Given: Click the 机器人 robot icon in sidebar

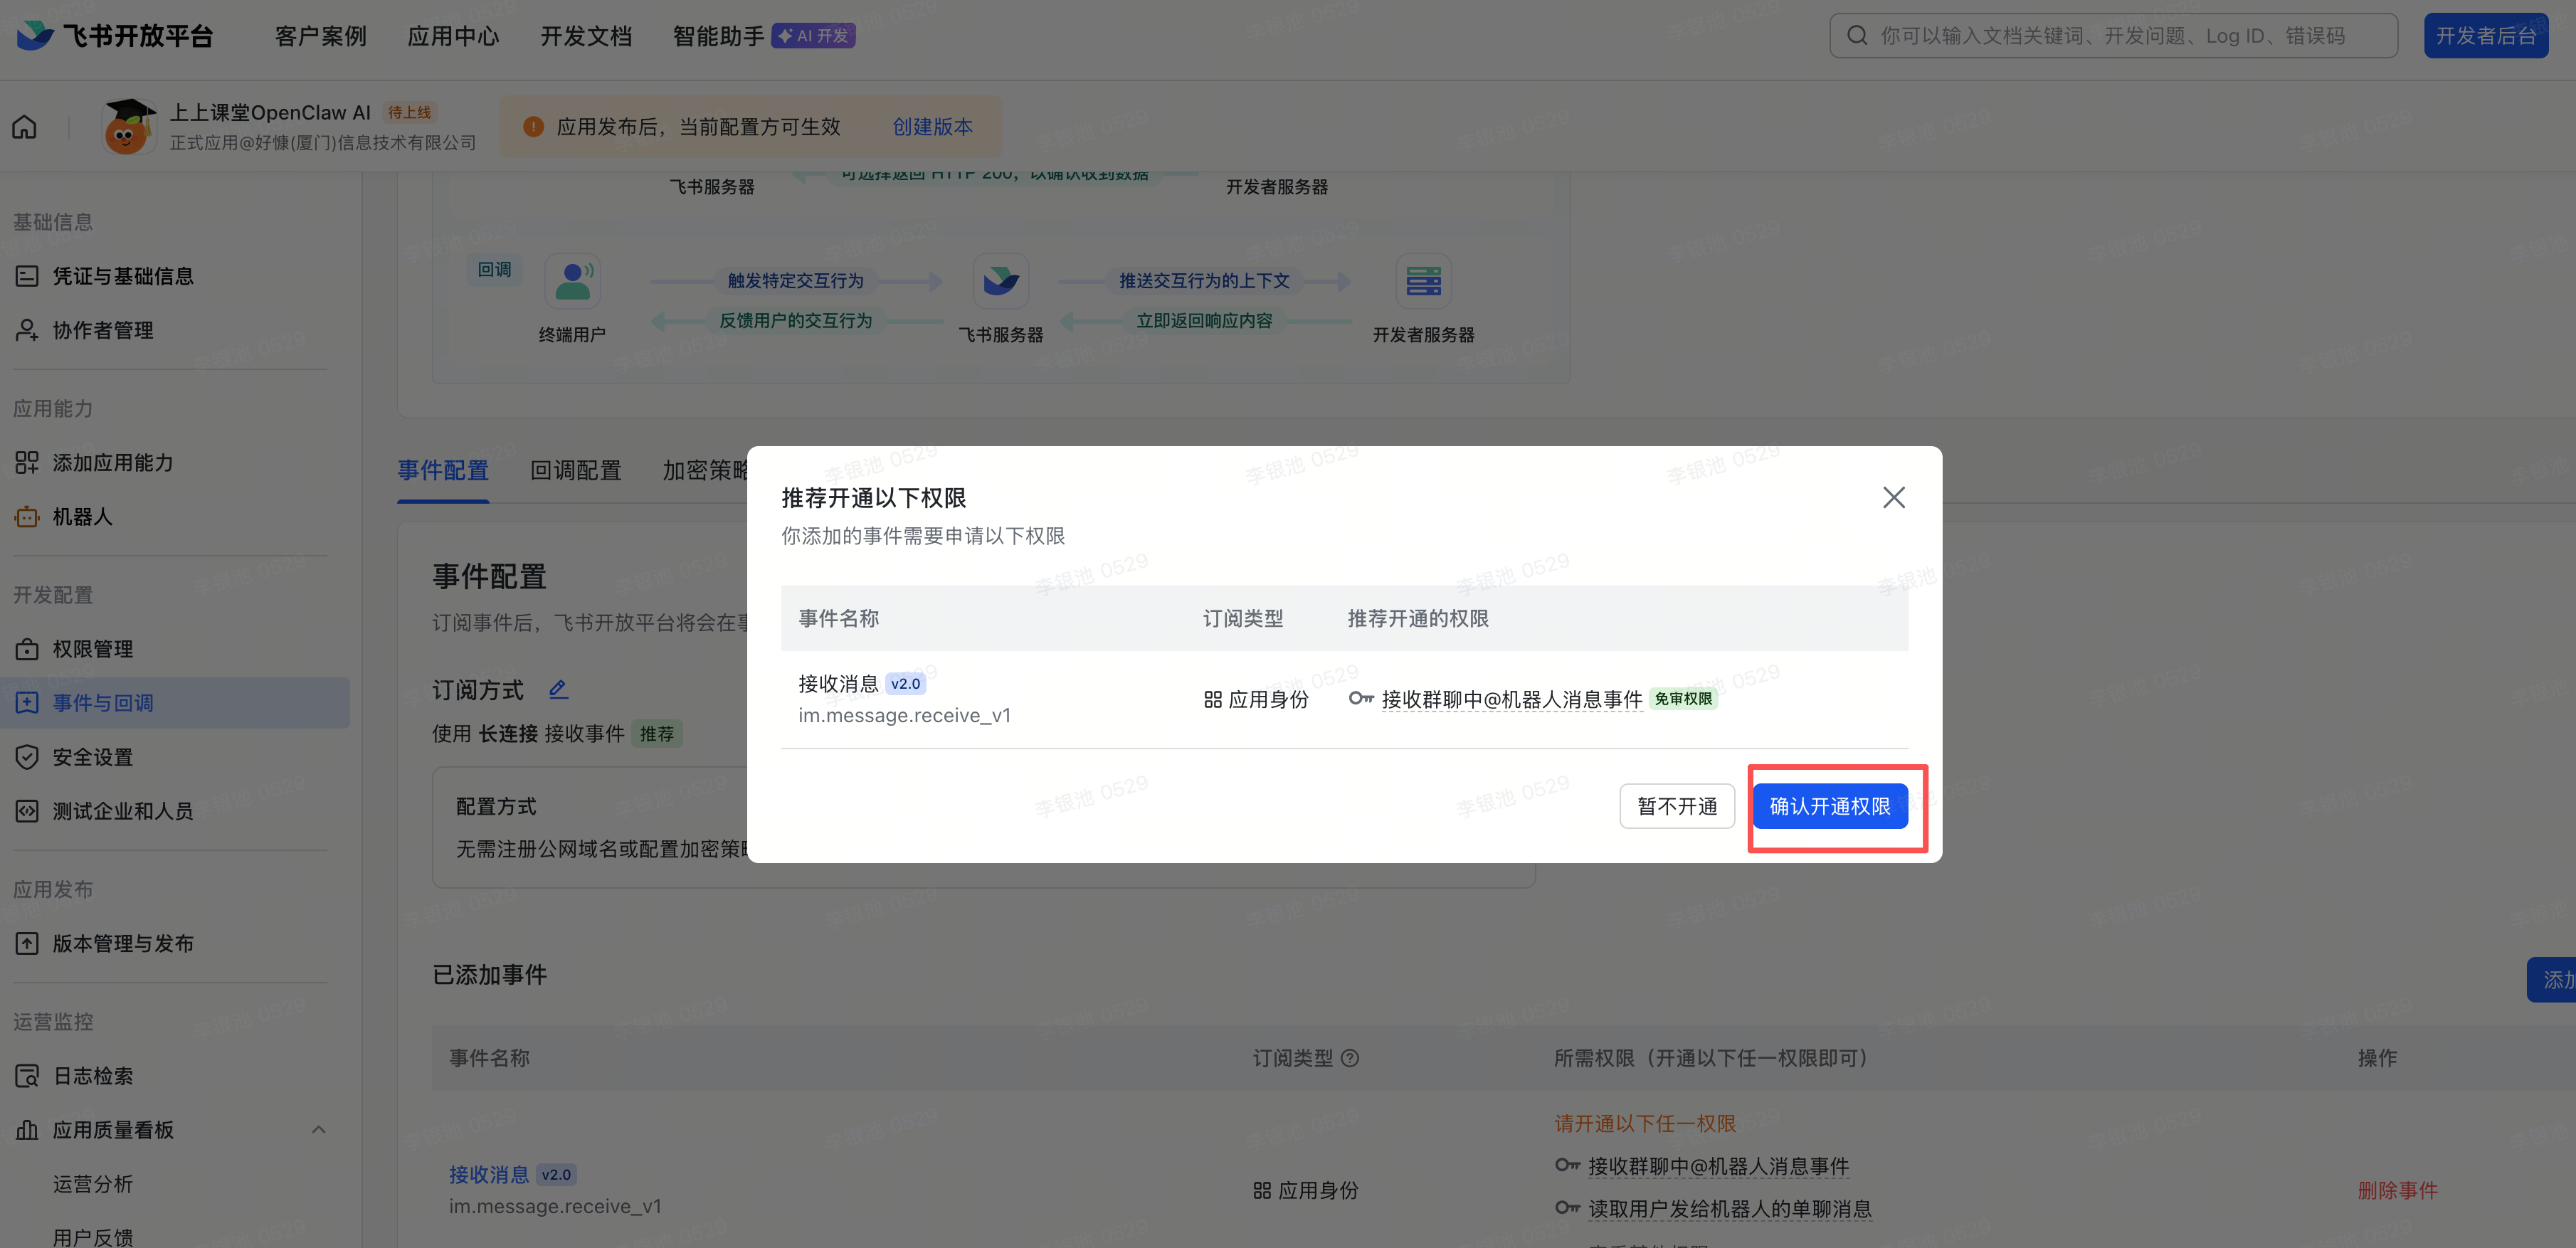Looking at the screenshot, I should pyautogui.click(x=27, y=517).
